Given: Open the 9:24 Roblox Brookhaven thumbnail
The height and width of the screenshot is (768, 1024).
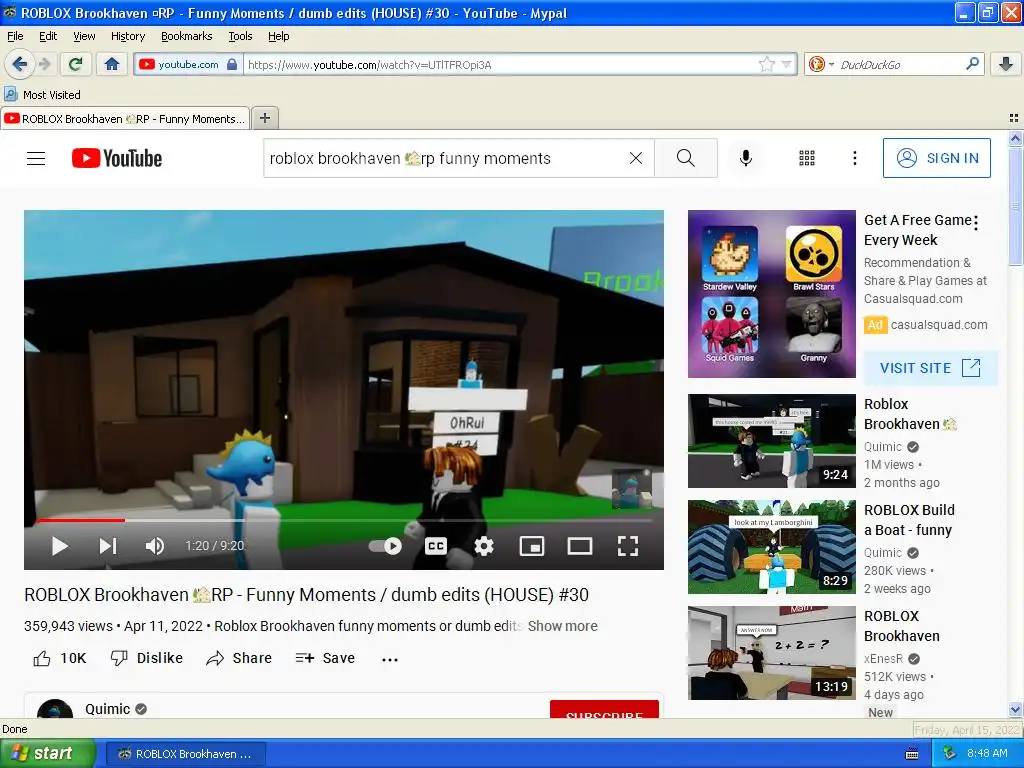Looking at the screenshot, I should (771, 441).
